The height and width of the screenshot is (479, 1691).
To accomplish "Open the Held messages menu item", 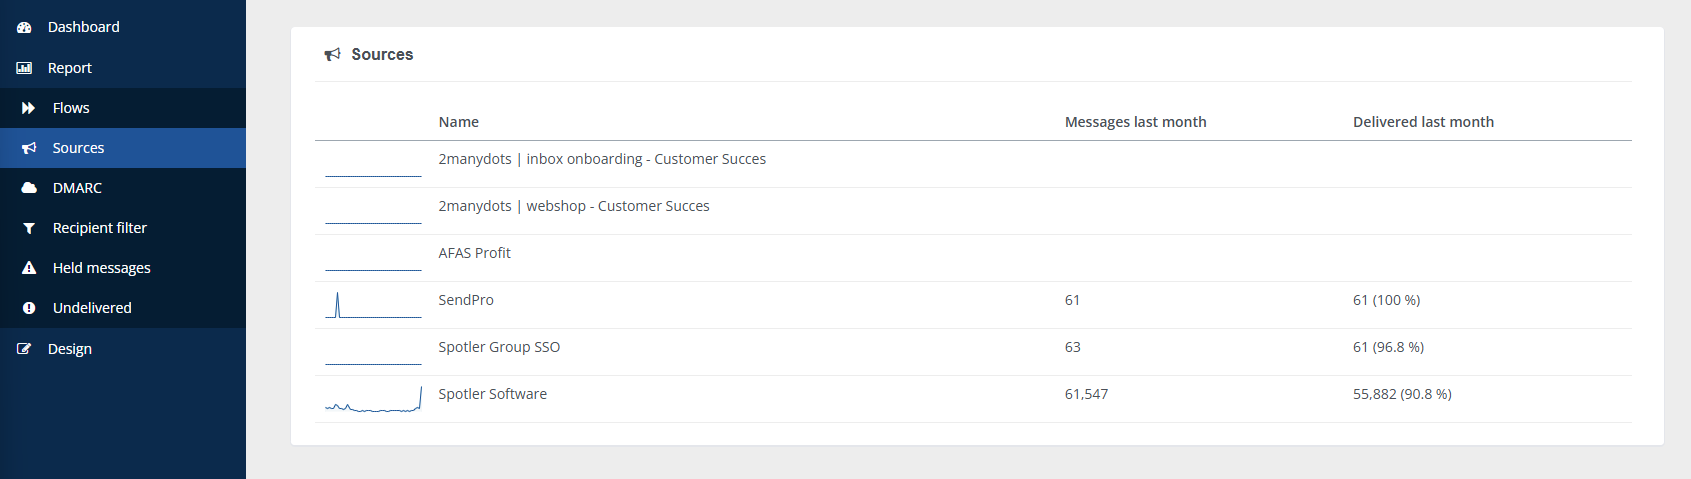I will pos(101,268).
